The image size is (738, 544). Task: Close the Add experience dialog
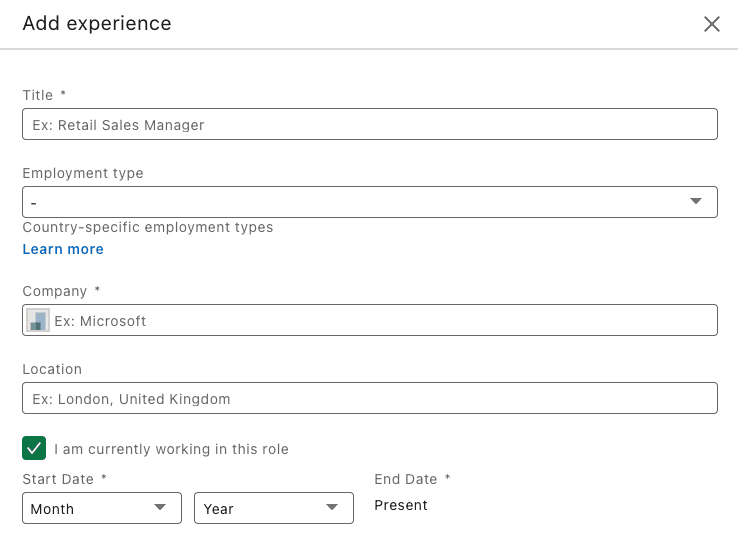click(x=712, y=24)
